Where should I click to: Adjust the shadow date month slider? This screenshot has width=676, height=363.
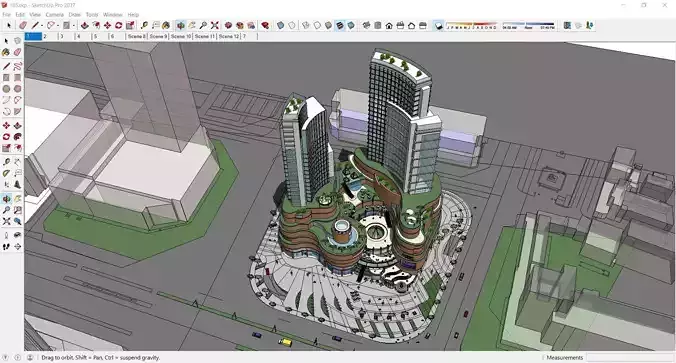pyautogui.click(x=471, y=25)
